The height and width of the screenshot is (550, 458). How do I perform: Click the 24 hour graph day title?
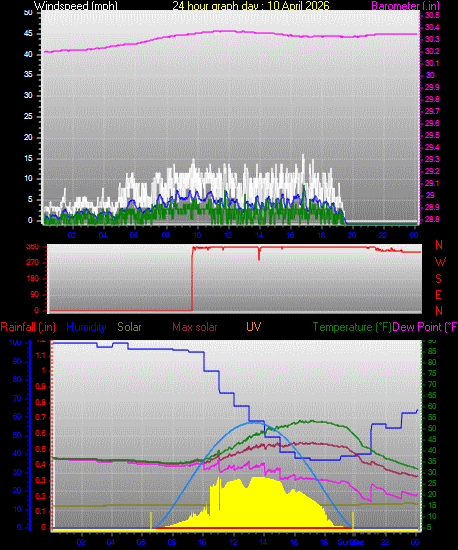pyautogui.click(x=251, y=6)
